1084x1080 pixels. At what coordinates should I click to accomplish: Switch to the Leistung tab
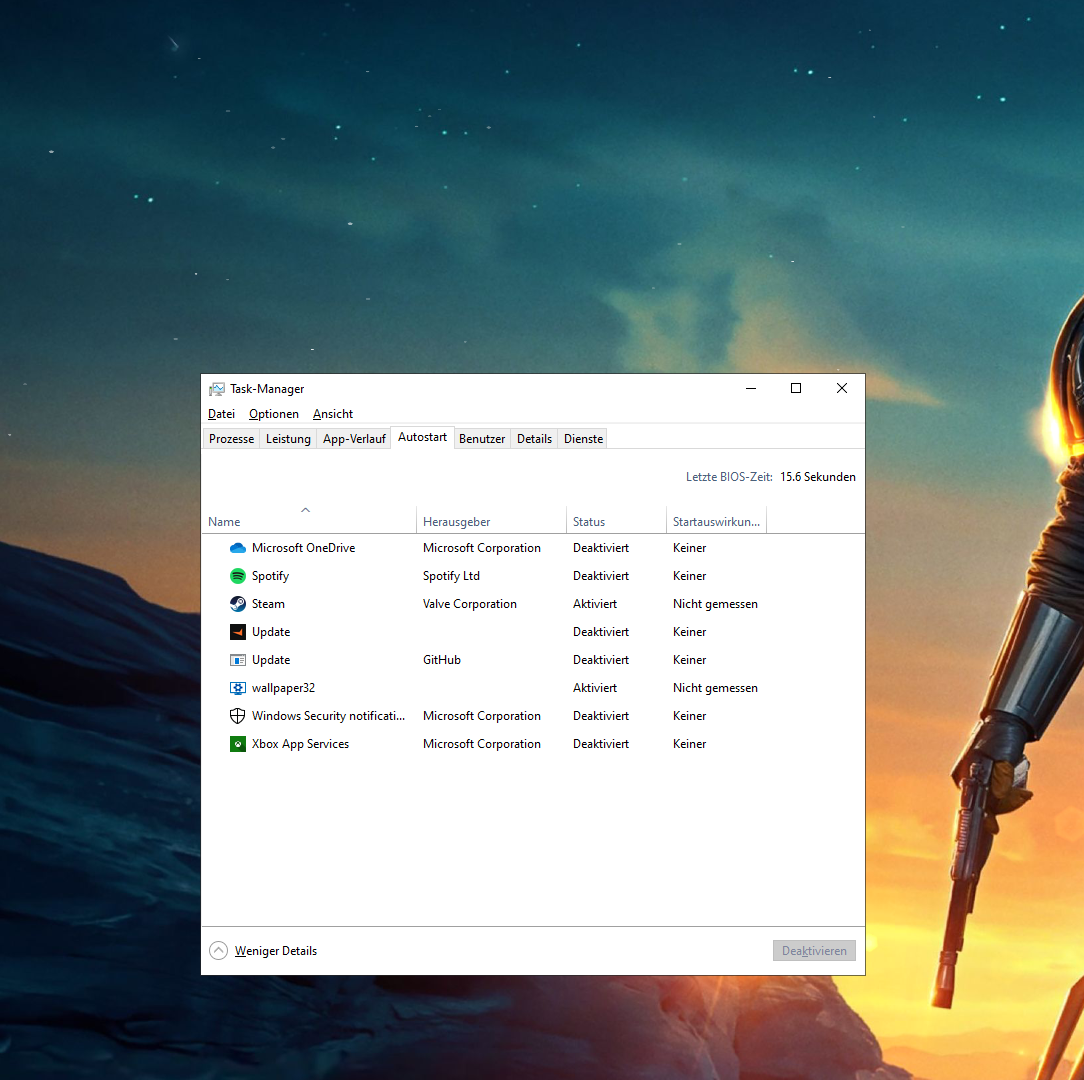coord(288,439)
